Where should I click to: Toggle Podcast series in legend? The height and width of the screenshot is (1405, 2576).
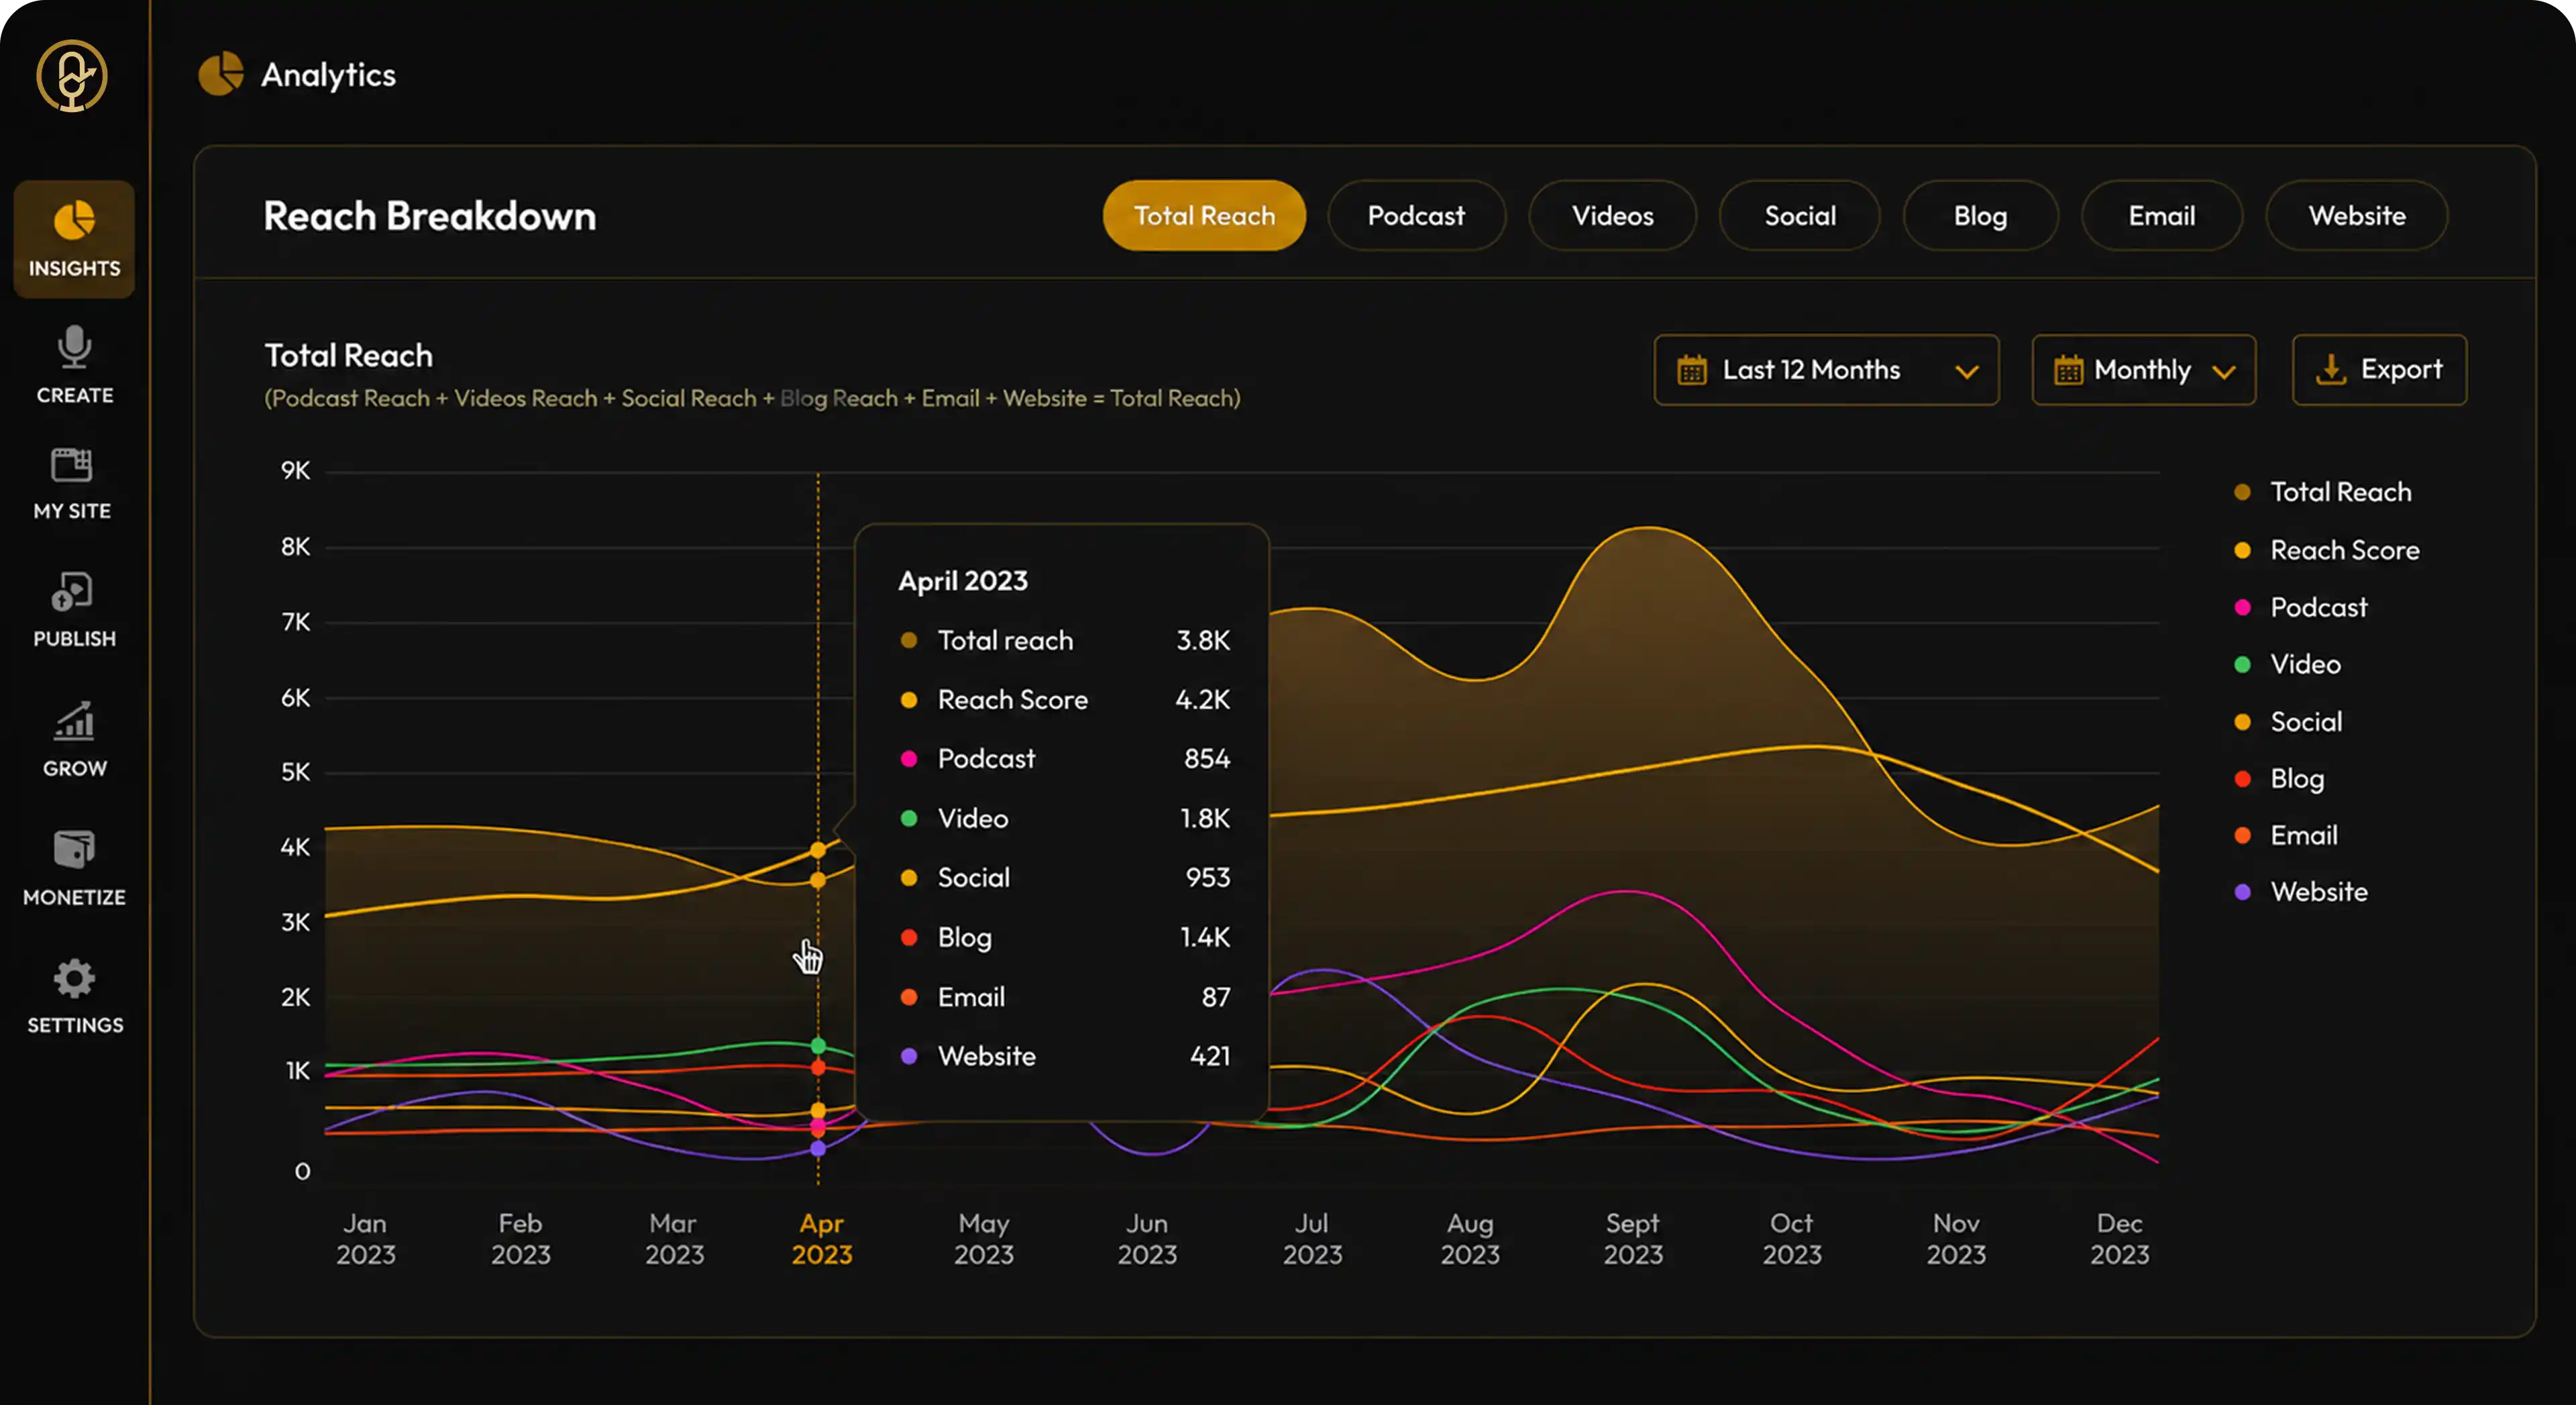point(2300,607)
